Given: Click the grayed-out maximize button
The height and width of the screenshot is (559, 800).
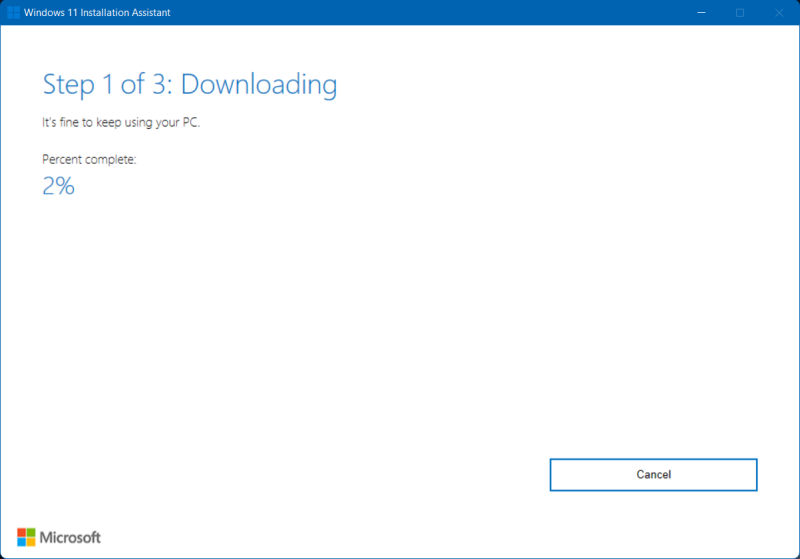Looking at the screenshot, I should coord(740,12).
